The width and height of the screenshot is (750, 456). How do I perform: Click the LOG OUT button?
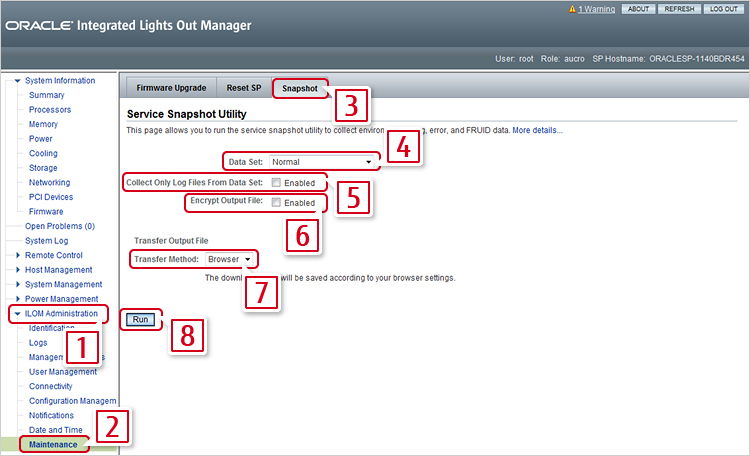point(723,9)
